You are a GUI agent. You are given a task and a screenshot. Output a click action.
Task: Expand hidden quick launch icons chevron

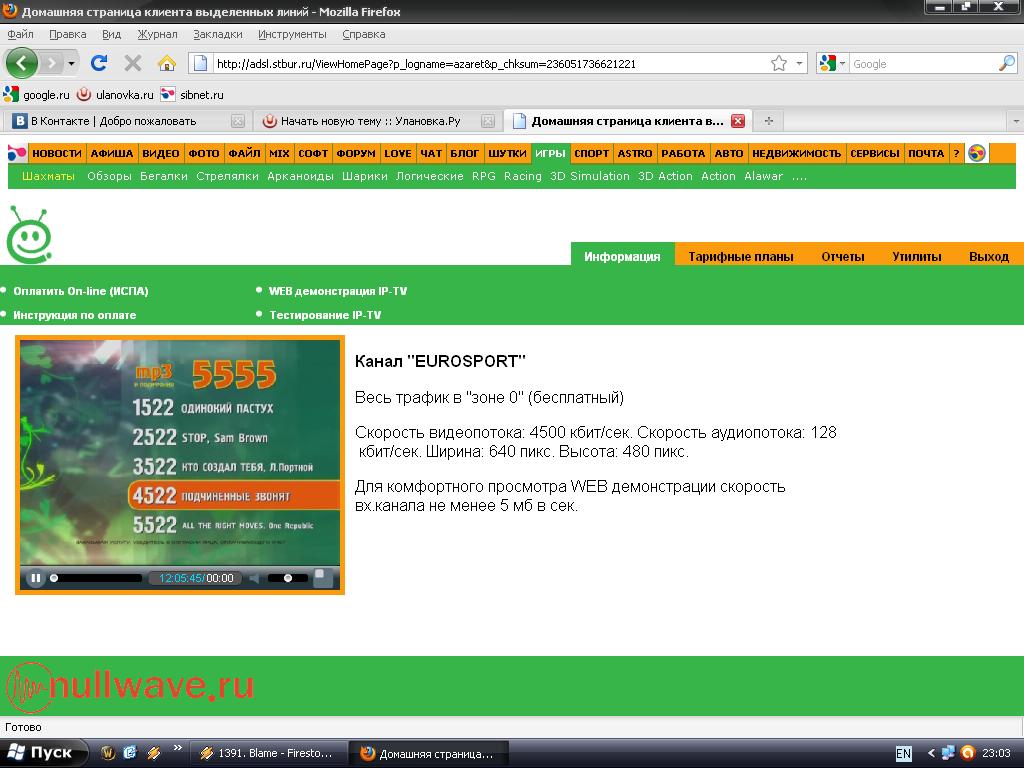click(x=178, y=747)
